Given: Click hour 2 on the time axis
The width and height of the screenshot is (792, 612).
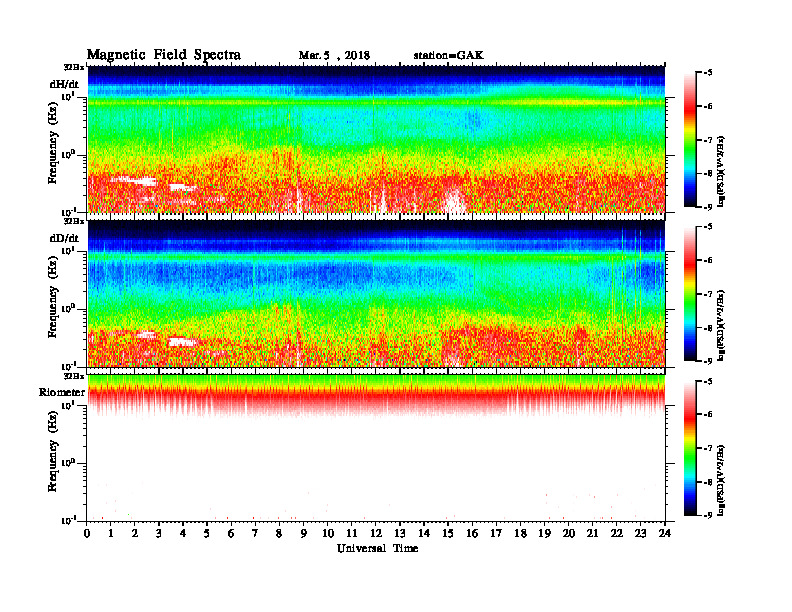Looking at the screenshot, I should [x=135, y=534].
